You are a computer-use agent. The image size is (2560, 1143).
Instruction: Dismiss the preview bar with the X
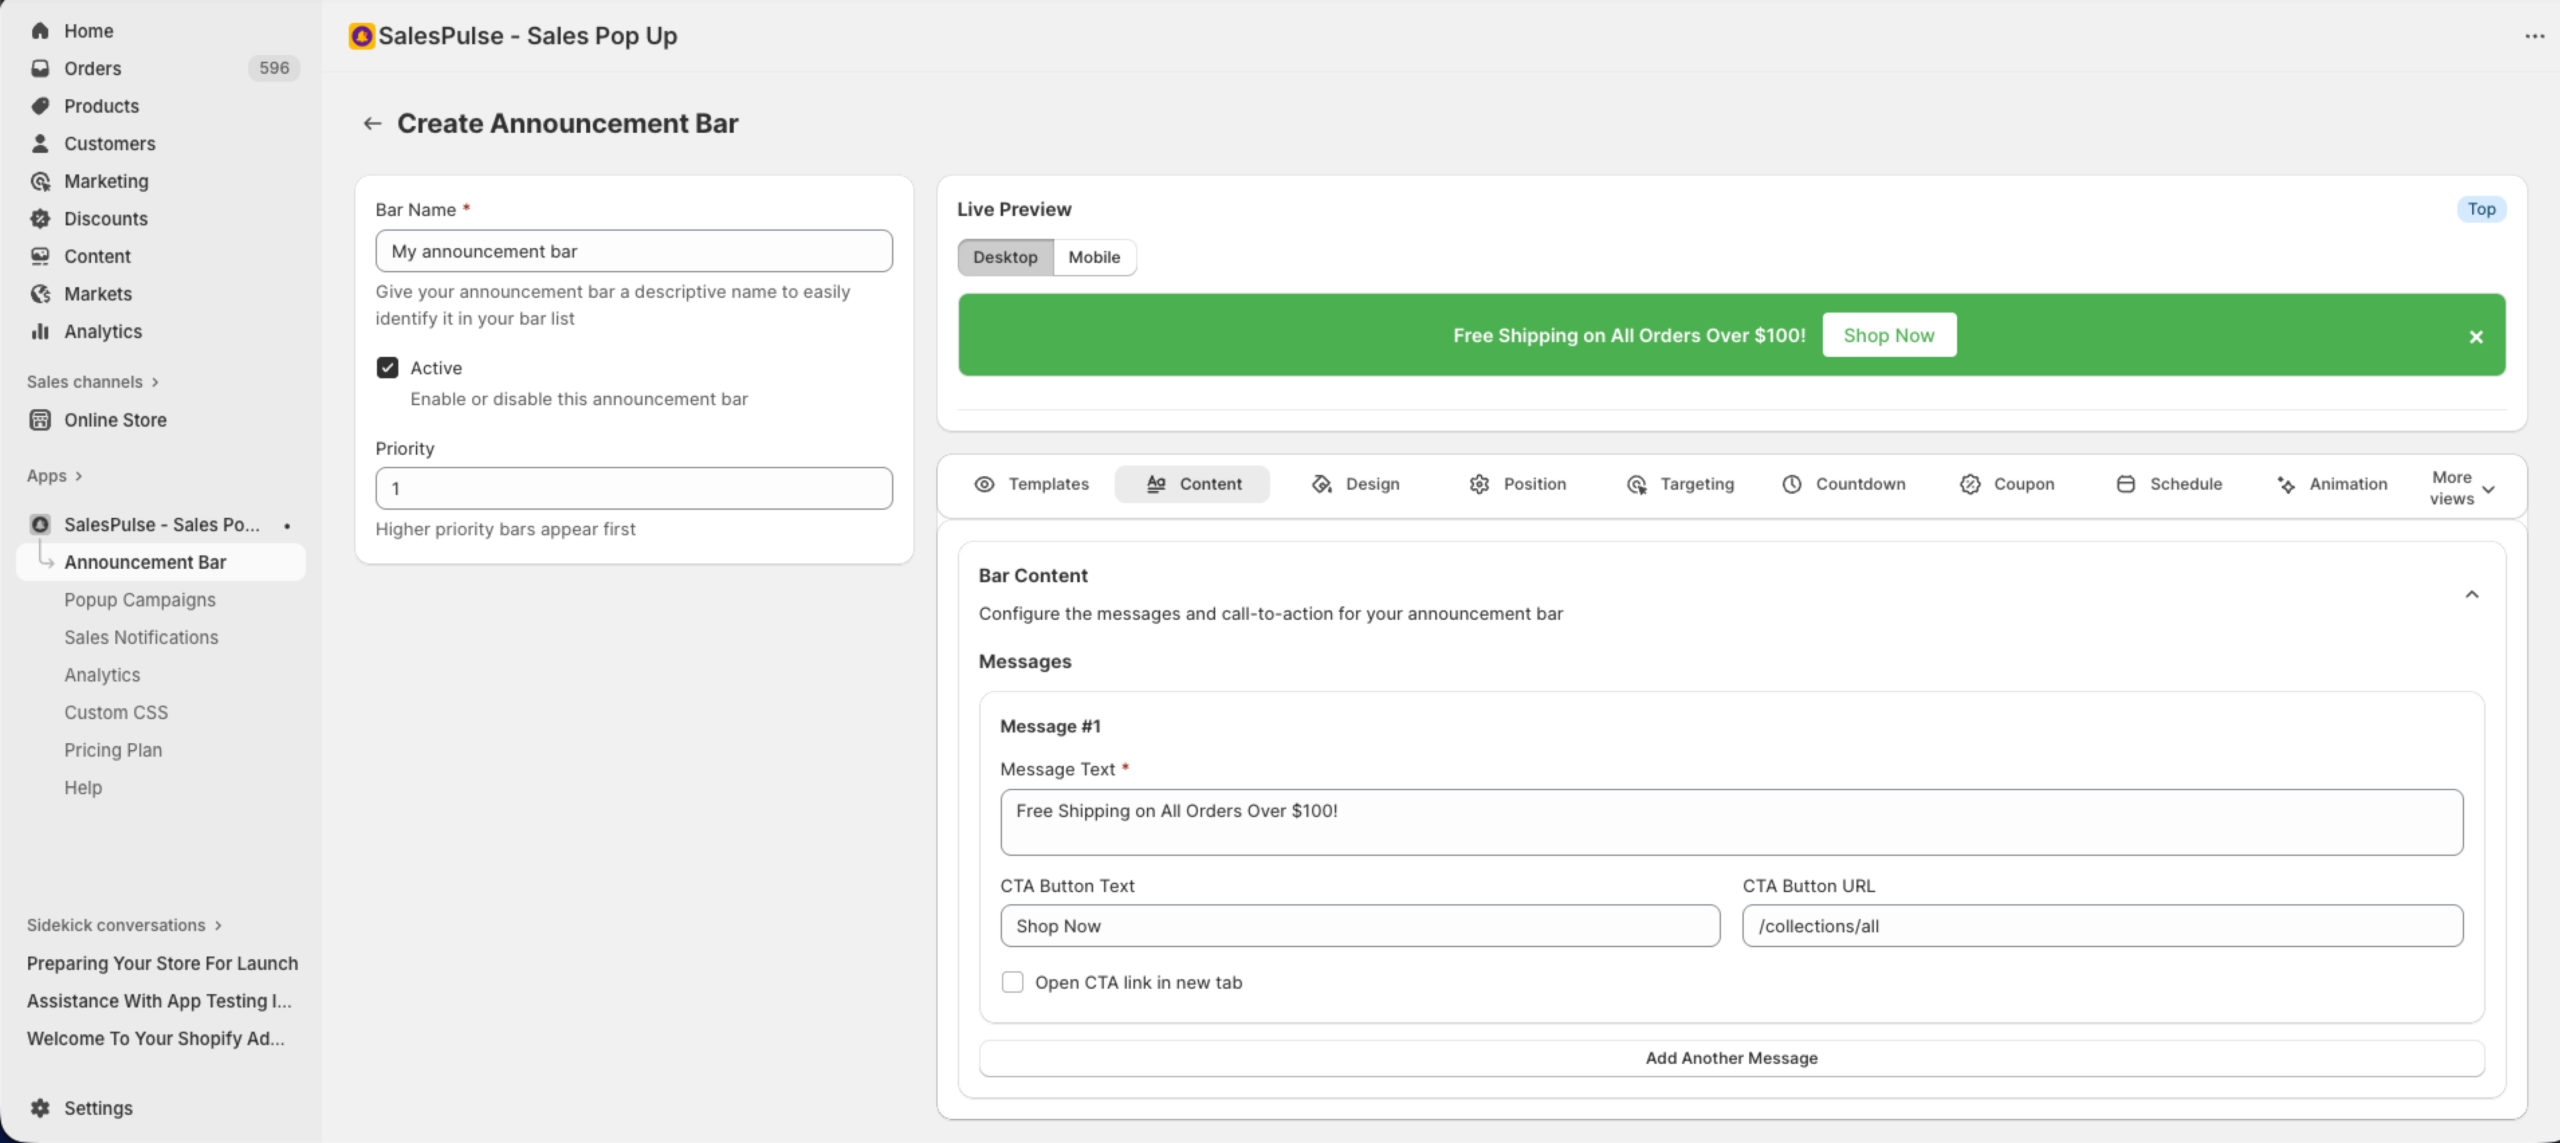point(2476,336)
